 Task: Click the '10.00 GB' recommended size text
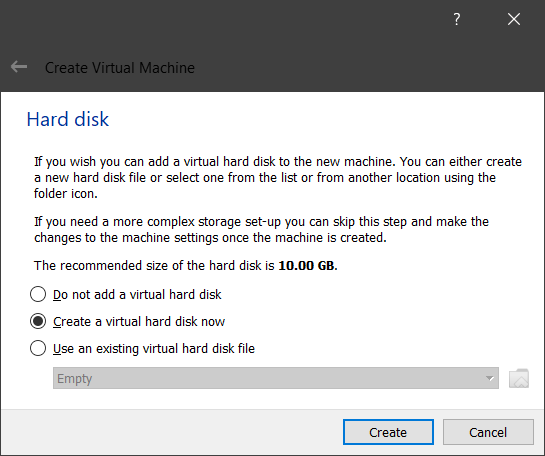click(307, 266)
